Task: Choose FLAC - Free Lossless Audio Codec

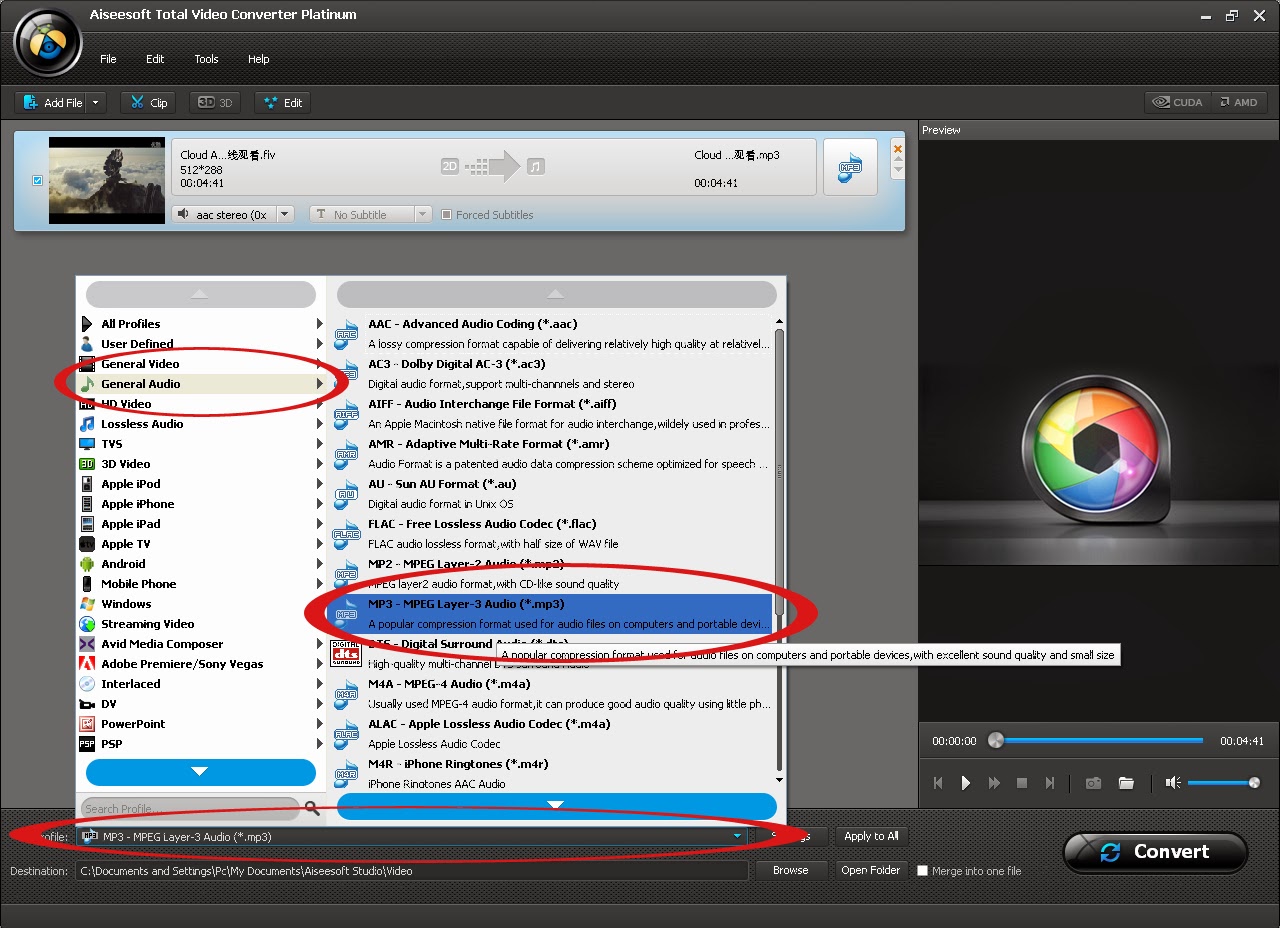Action: point(552,534)
